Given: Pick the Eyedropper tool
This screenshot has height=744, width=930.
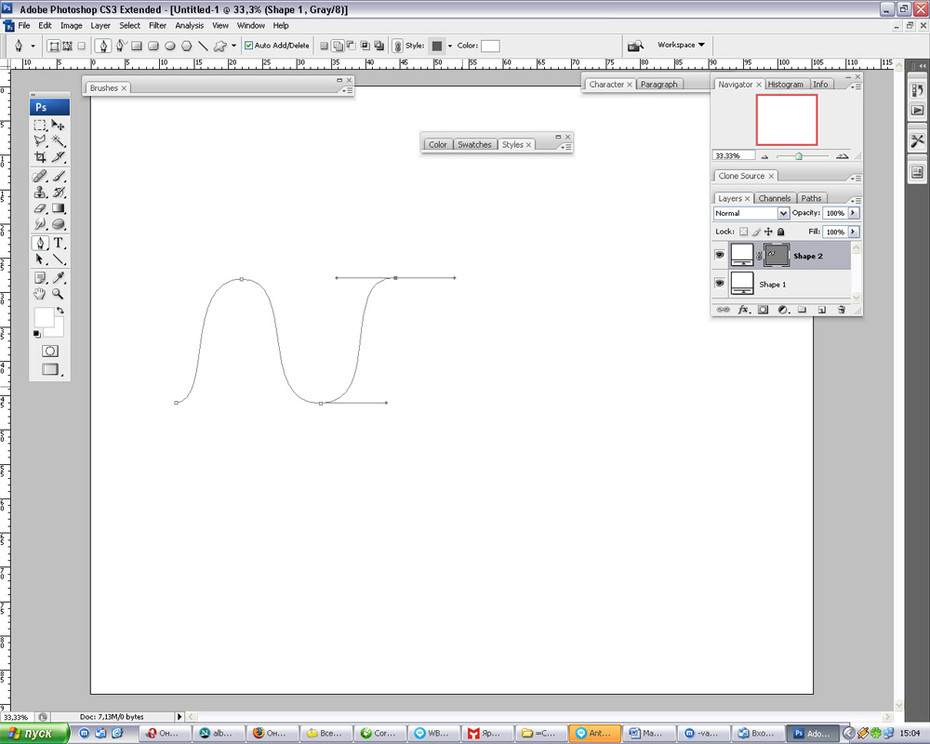Looking at the screenshot, I should (x=58, y=277).
